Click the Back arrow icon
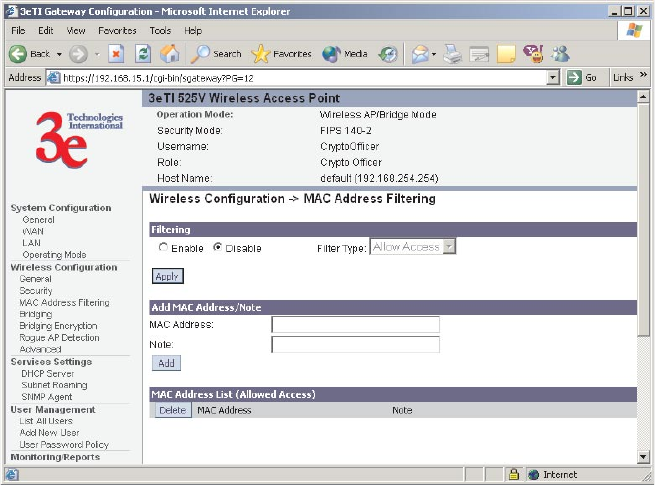The image size is (655, 485). coord(18,54)
